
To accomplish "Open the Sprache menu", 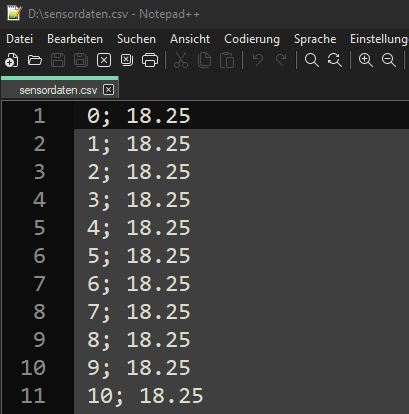I will pos(315,39).
